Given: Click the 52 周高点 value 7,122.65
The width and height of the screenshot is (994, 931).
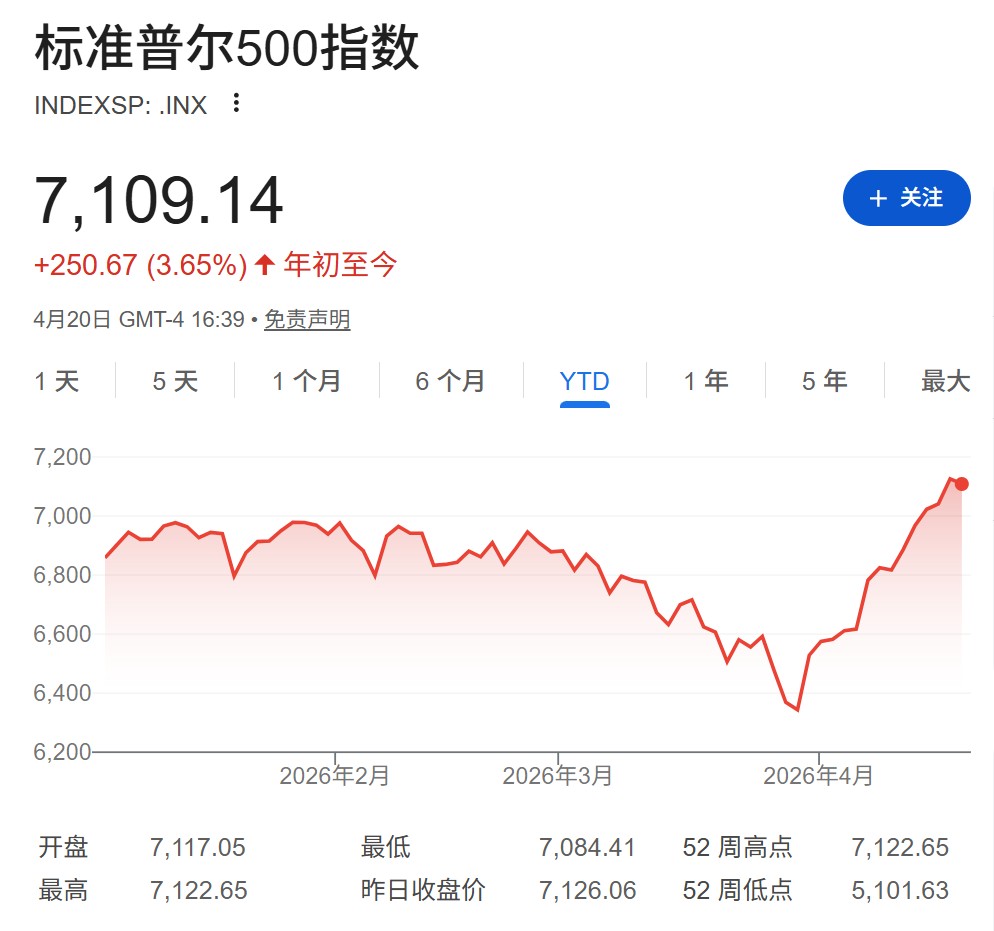Looking at the screenshot, I should tap(899, 848).
